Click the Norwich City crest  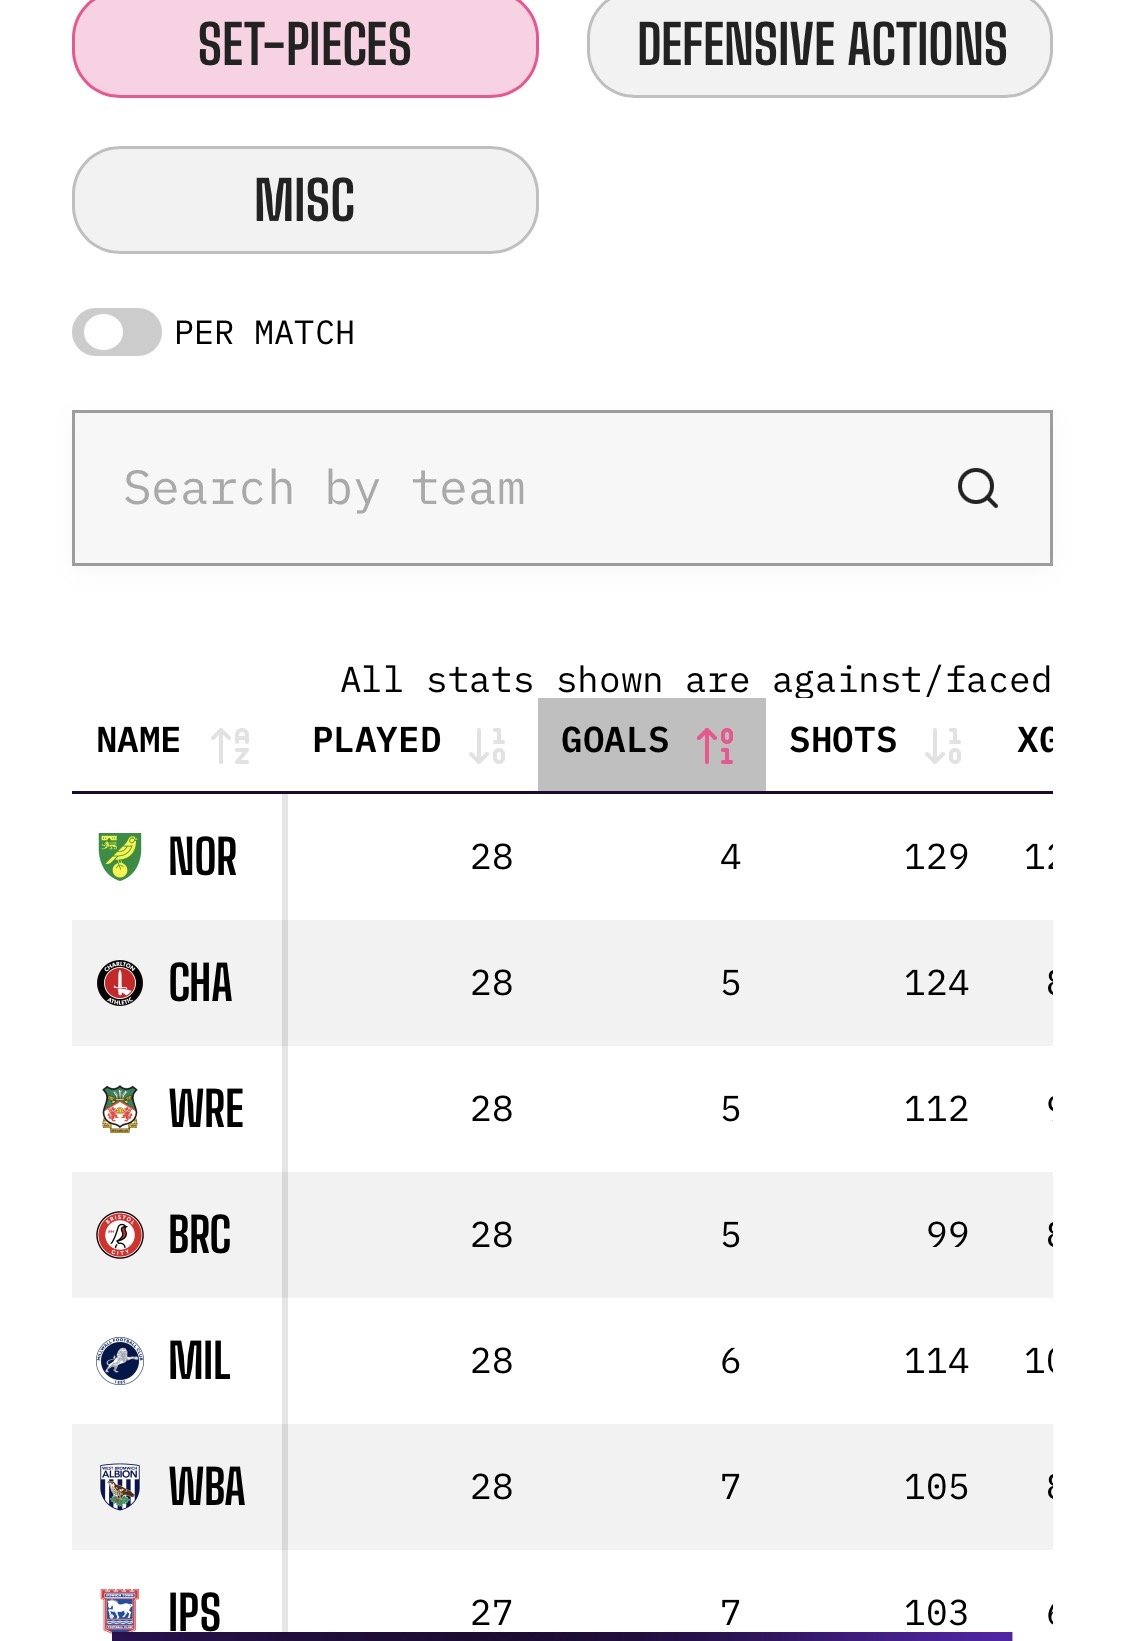[x=120, y=857]
